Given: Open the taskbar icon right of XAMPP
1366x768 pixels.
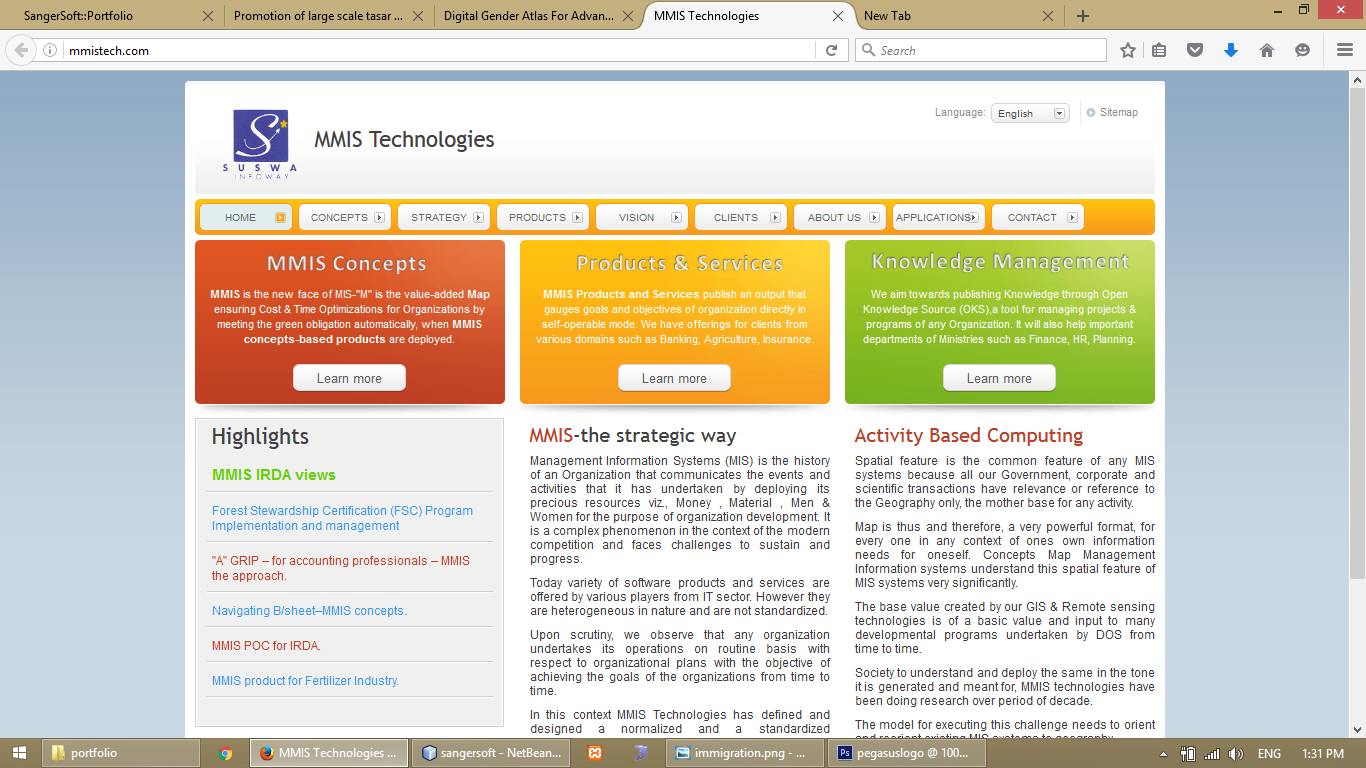Looking at the screenshot, I should 641,753.
